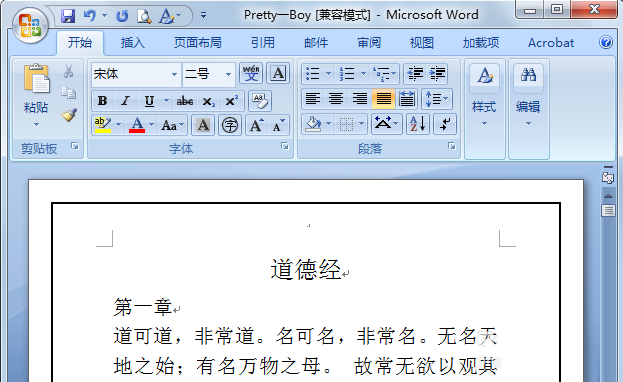Switch to the 开始 tab
The image size is (623, 382).
click(79, 43)
